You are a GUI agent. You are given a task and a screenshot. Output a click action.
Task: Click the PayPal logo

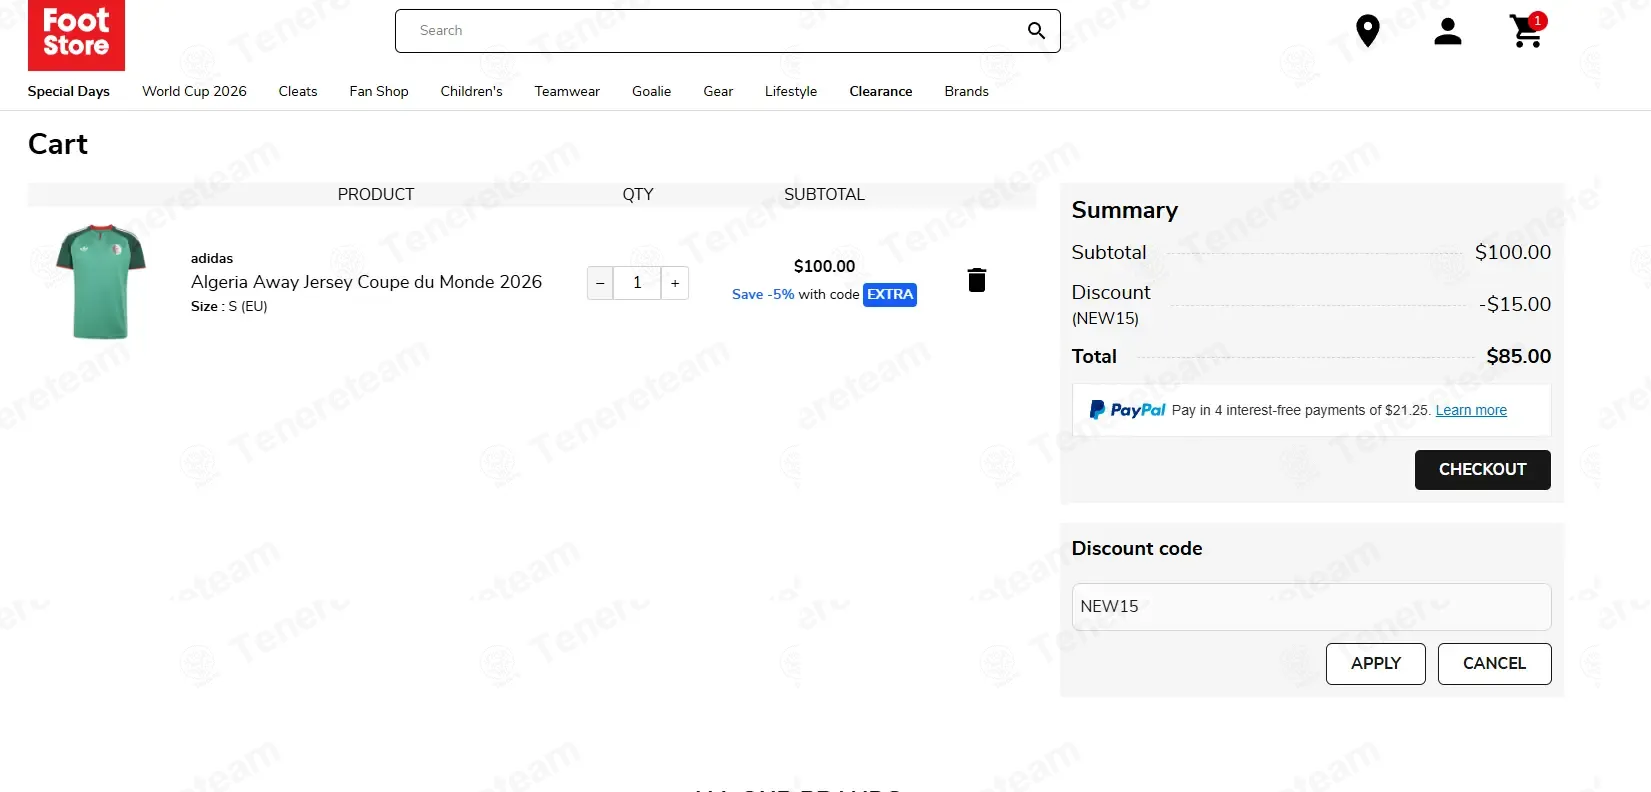[1127, 410]
